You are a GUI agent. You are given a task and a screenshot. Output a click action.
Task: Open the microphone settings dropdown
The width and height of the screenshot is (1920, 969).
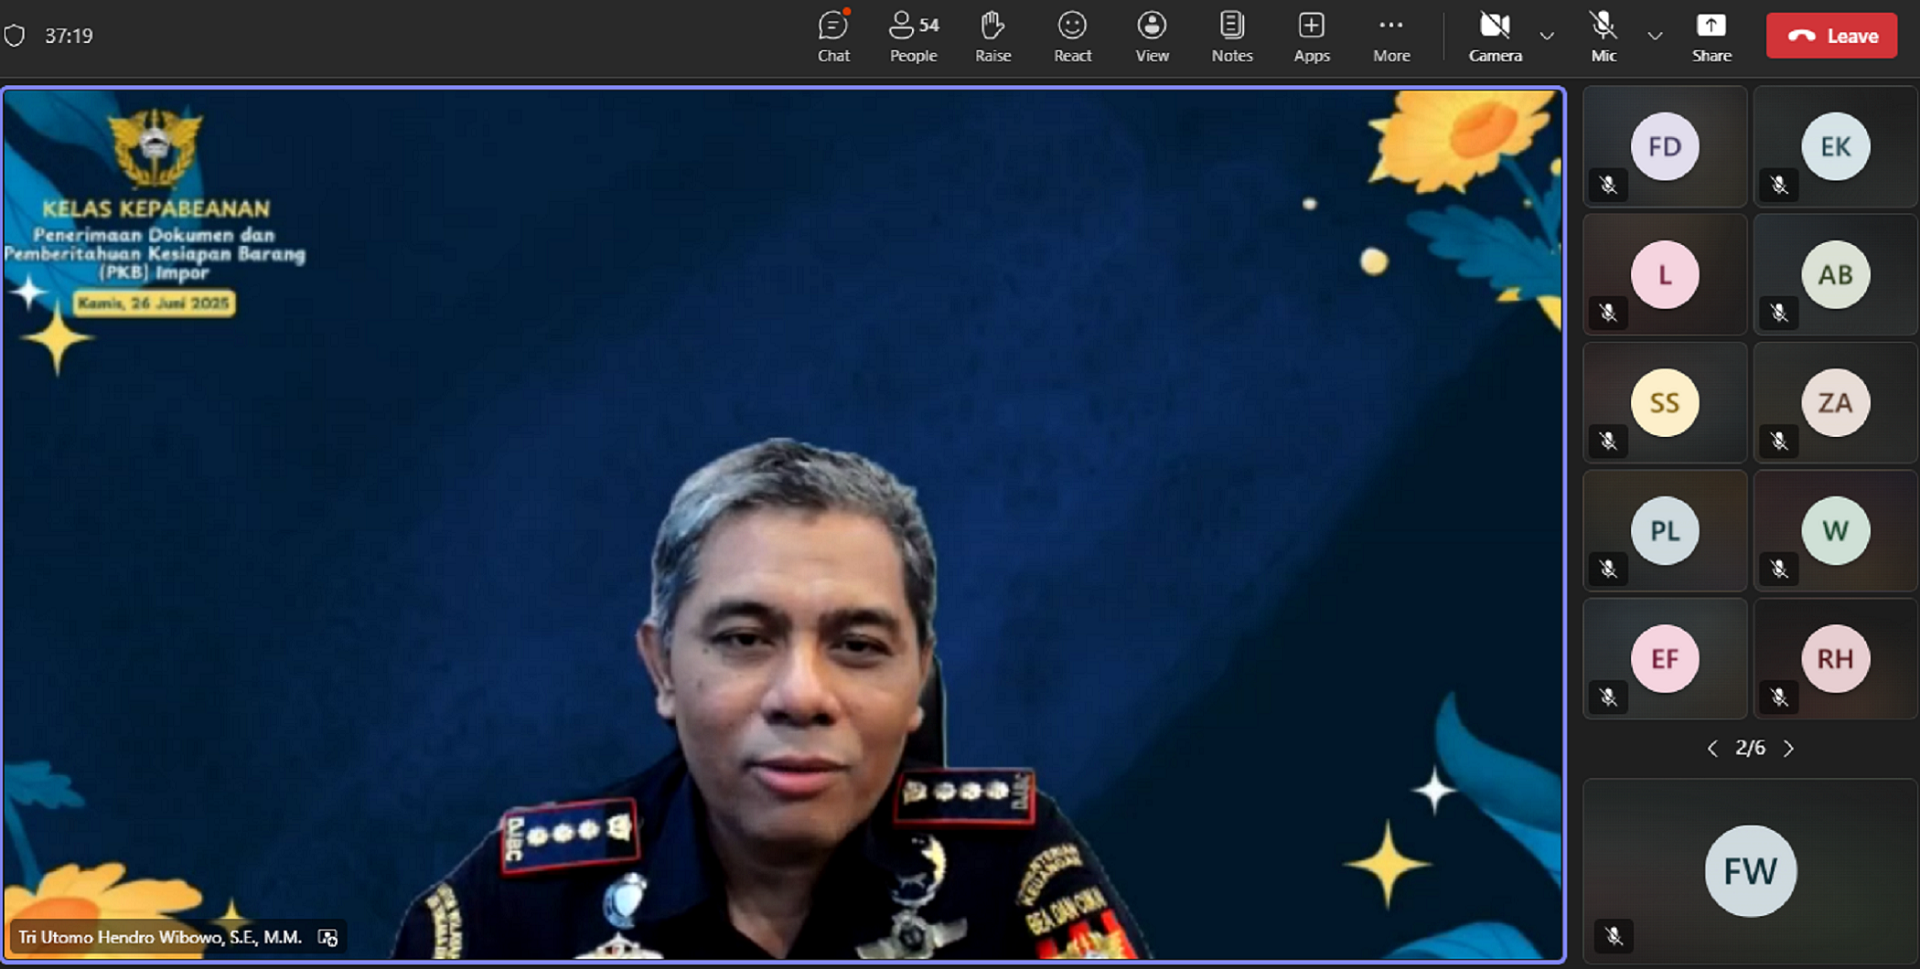(x=1655, y=37)
